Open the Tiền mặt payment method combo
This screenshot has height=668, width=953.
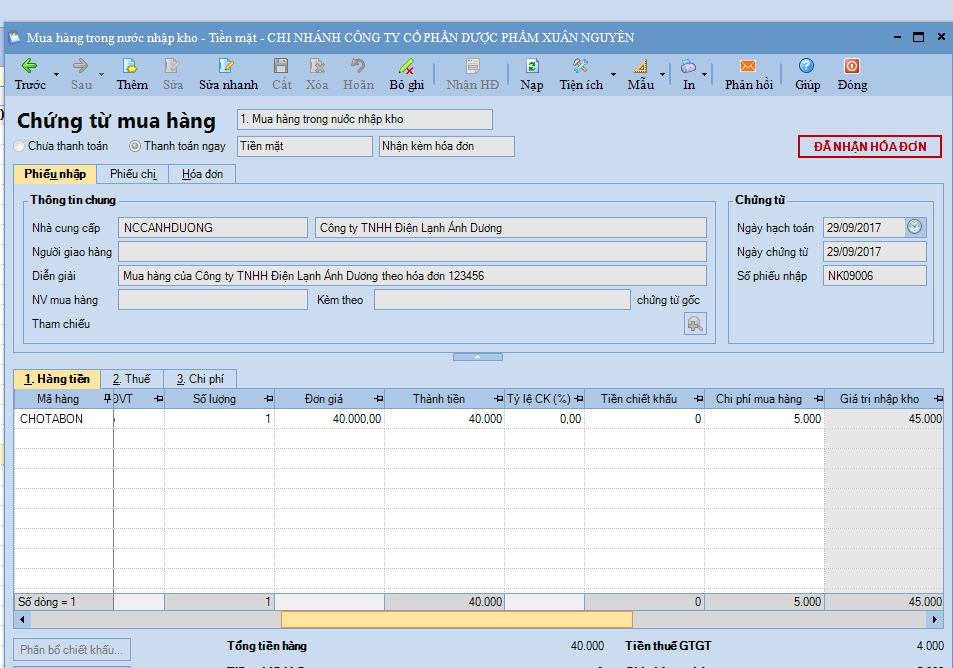click(x=304, y=146)
